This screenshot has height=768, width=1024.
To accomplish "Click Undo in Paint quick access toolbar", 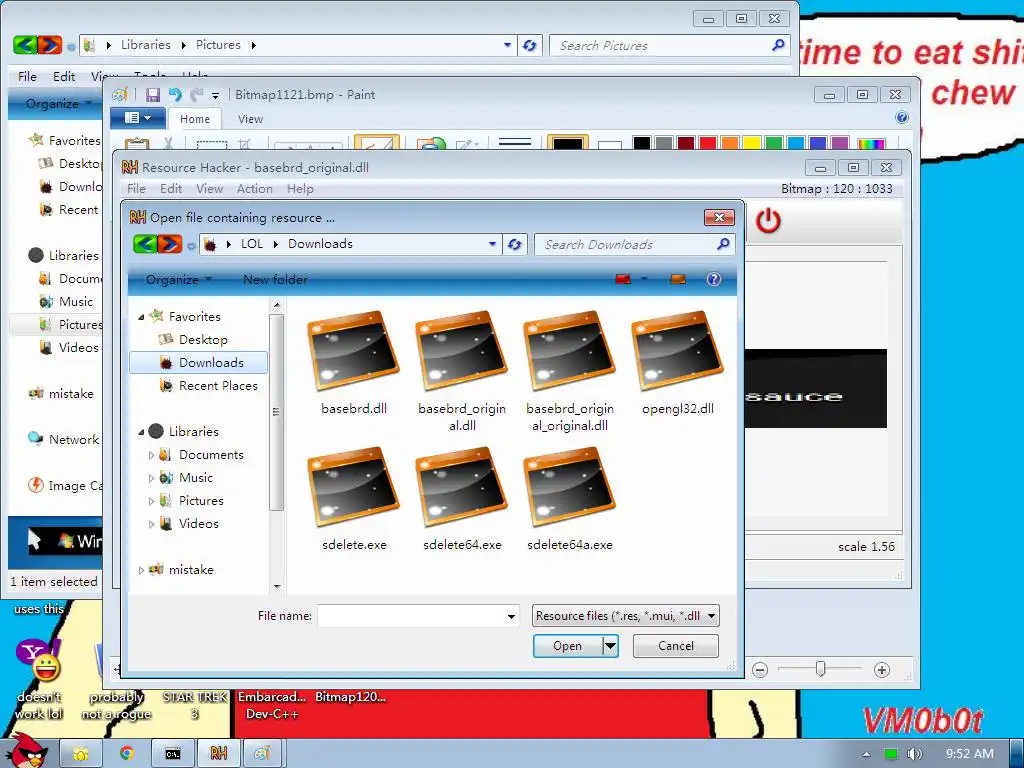I will (x=175, y=95).
